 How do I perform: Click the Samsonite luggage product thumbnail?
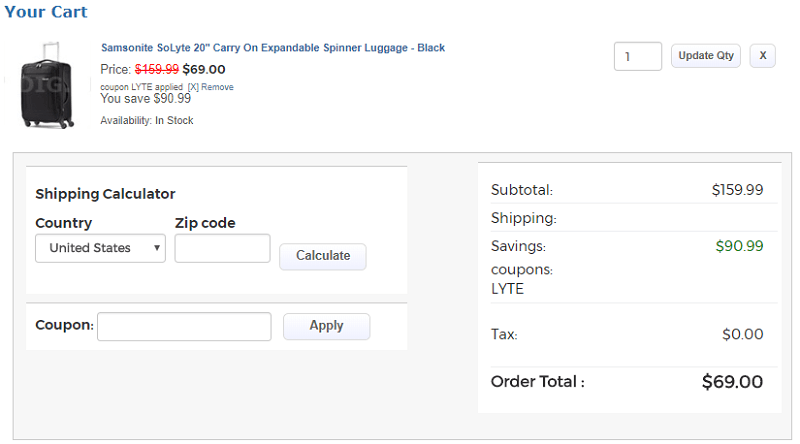pyautogui.click(x=47, y=85)
